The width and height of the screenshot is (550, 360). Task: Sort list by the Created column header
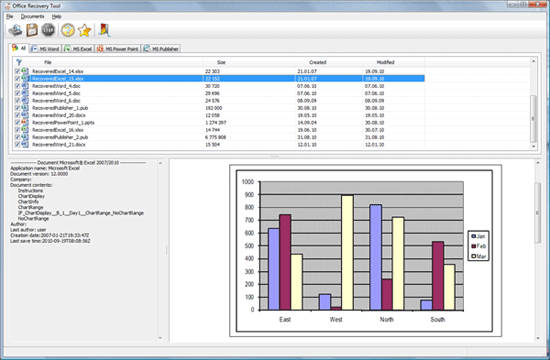318,62
